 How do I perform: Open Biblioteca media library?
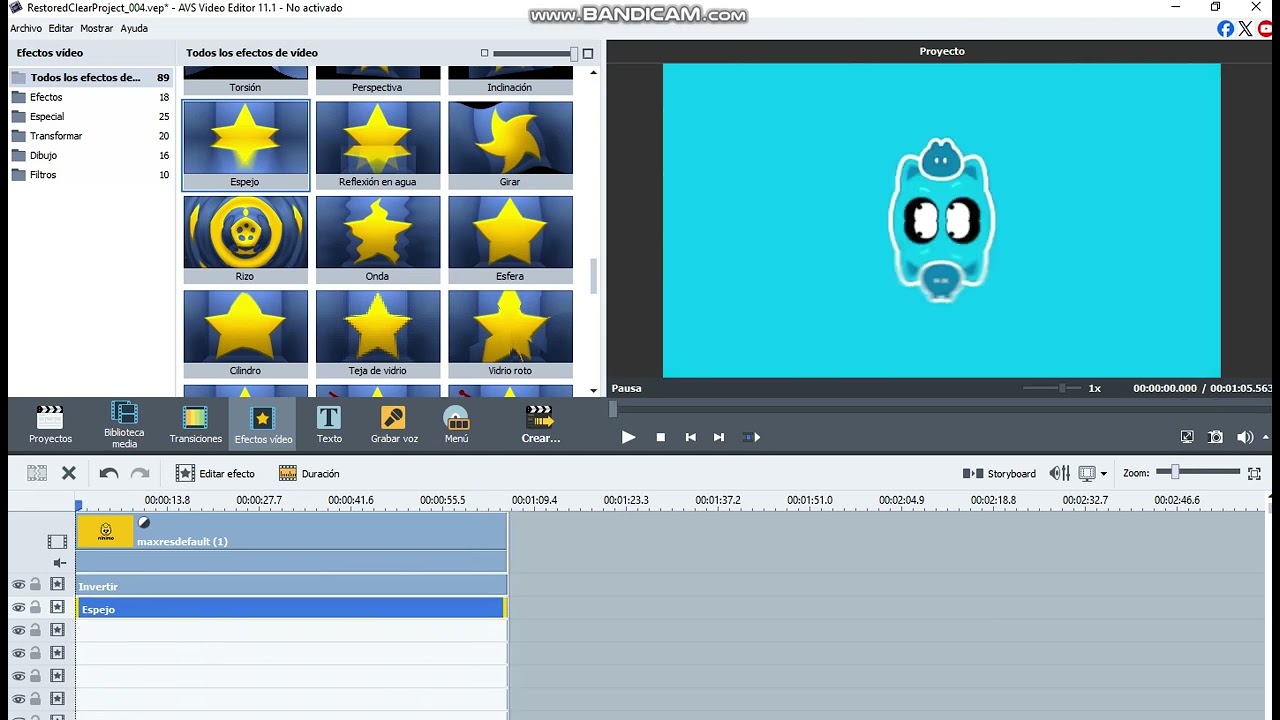[124, 424]
